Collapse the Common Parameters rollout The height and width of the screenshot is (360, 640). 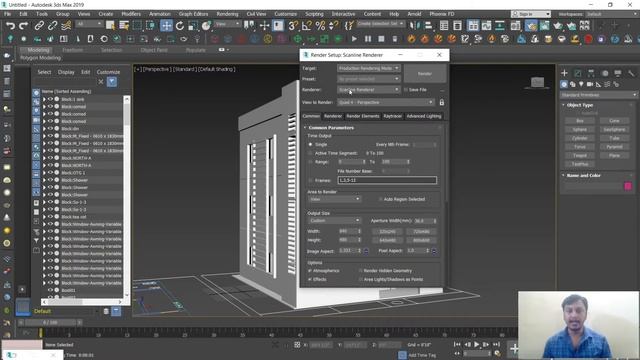click(x=331, y=128)
